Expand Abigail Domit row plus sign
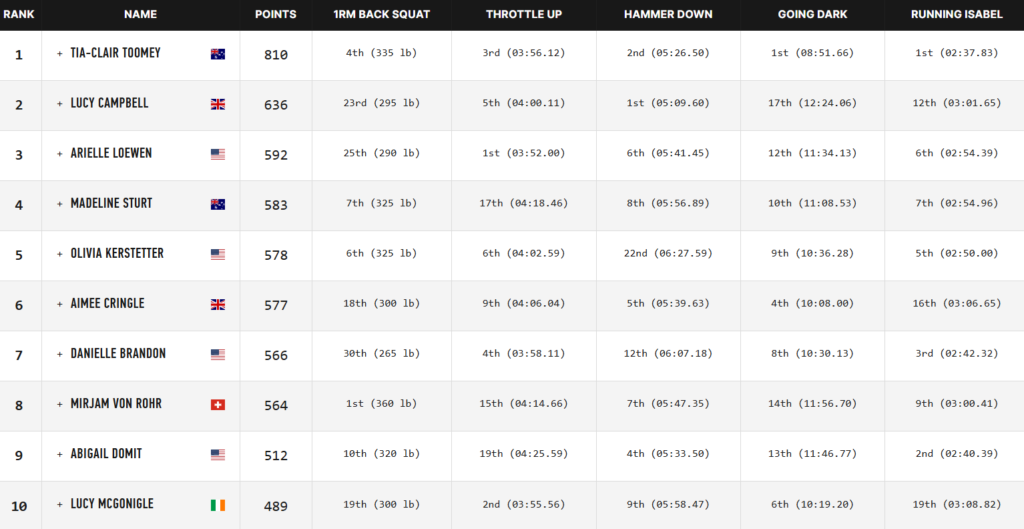Screen dimensions: 1024x529 60,454
